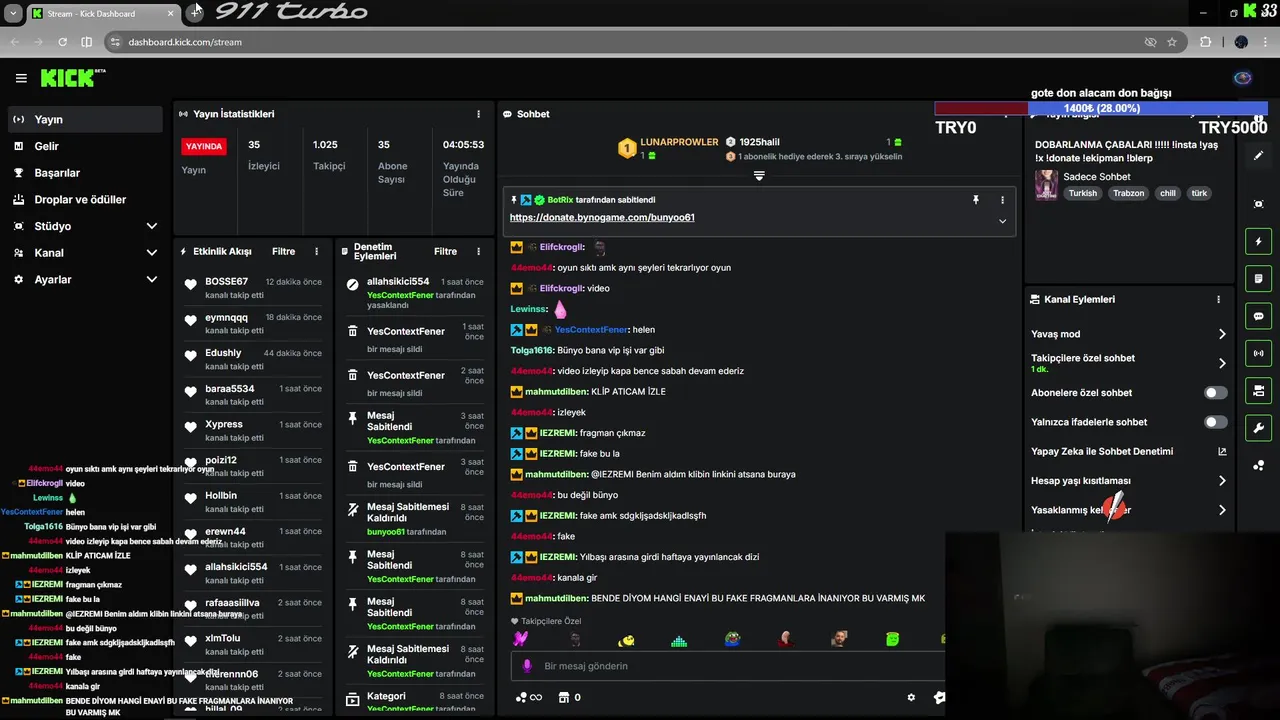This screenshot has width=1280, height=720.
Task: Unpin the pinned BotRix message with the pin icon
Action: point(976,200)
